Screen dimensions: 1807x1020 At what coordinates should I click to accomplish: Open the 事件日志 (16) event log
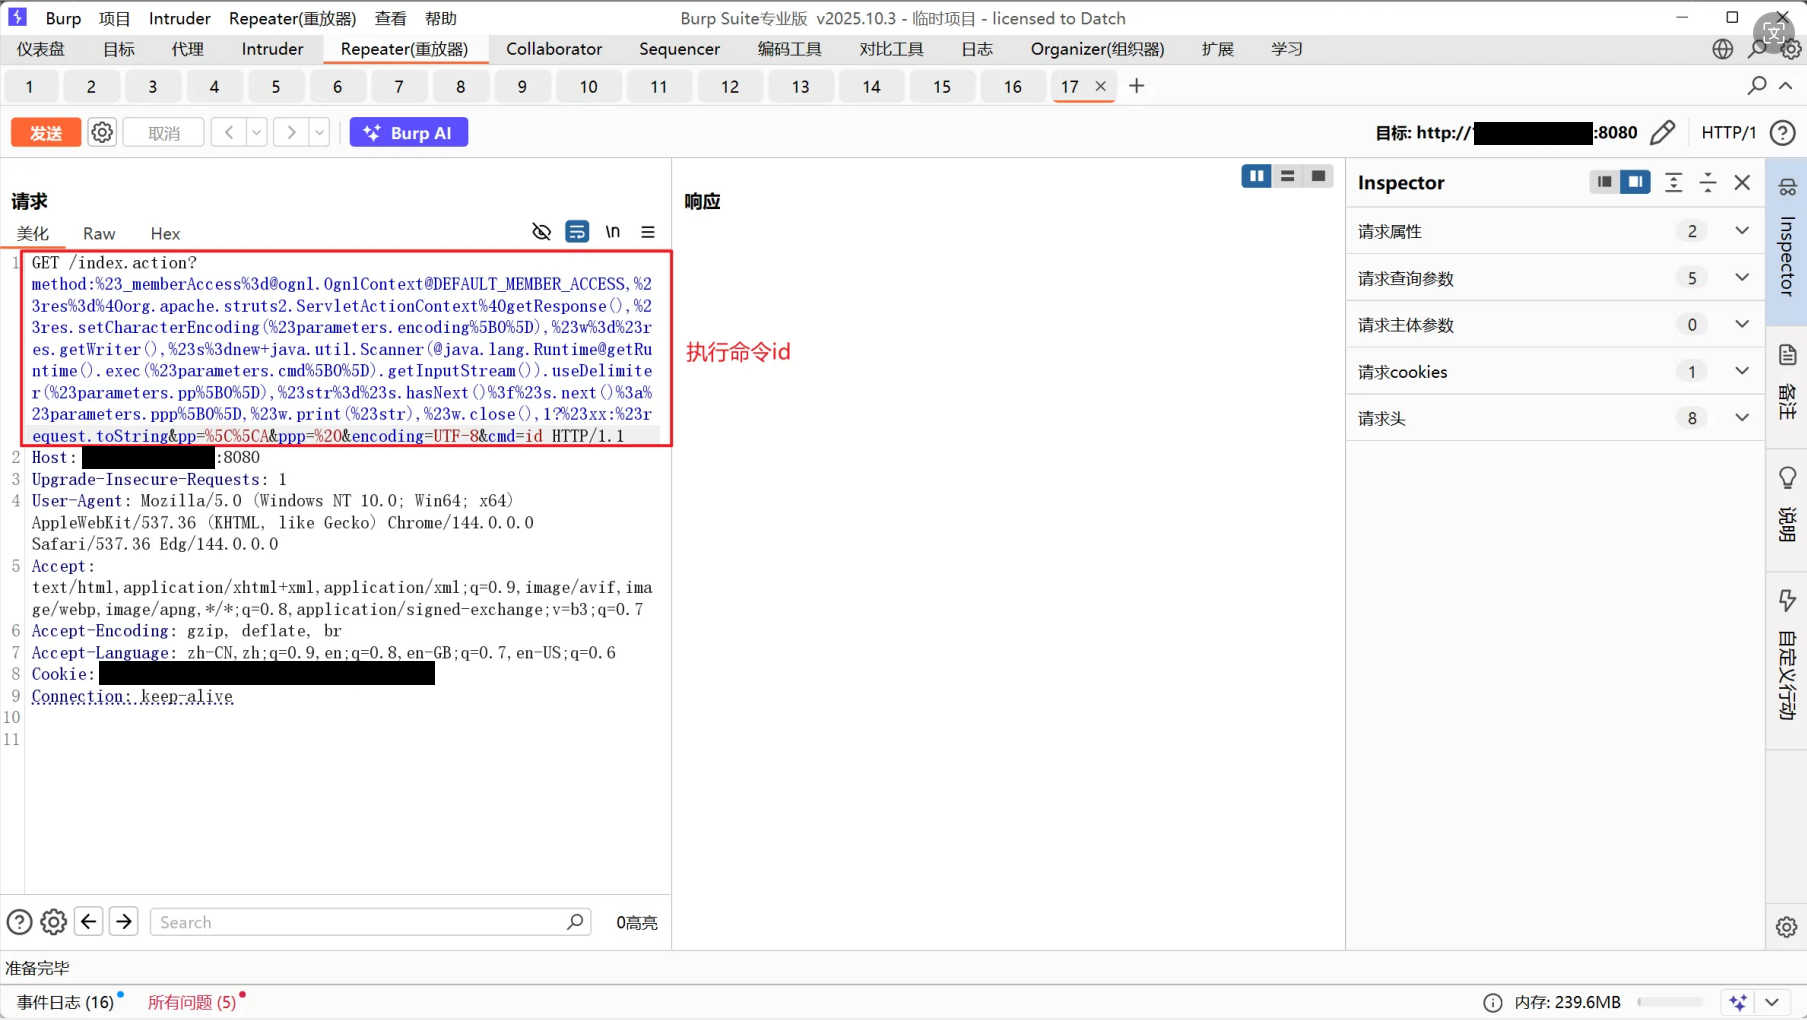66,1002
